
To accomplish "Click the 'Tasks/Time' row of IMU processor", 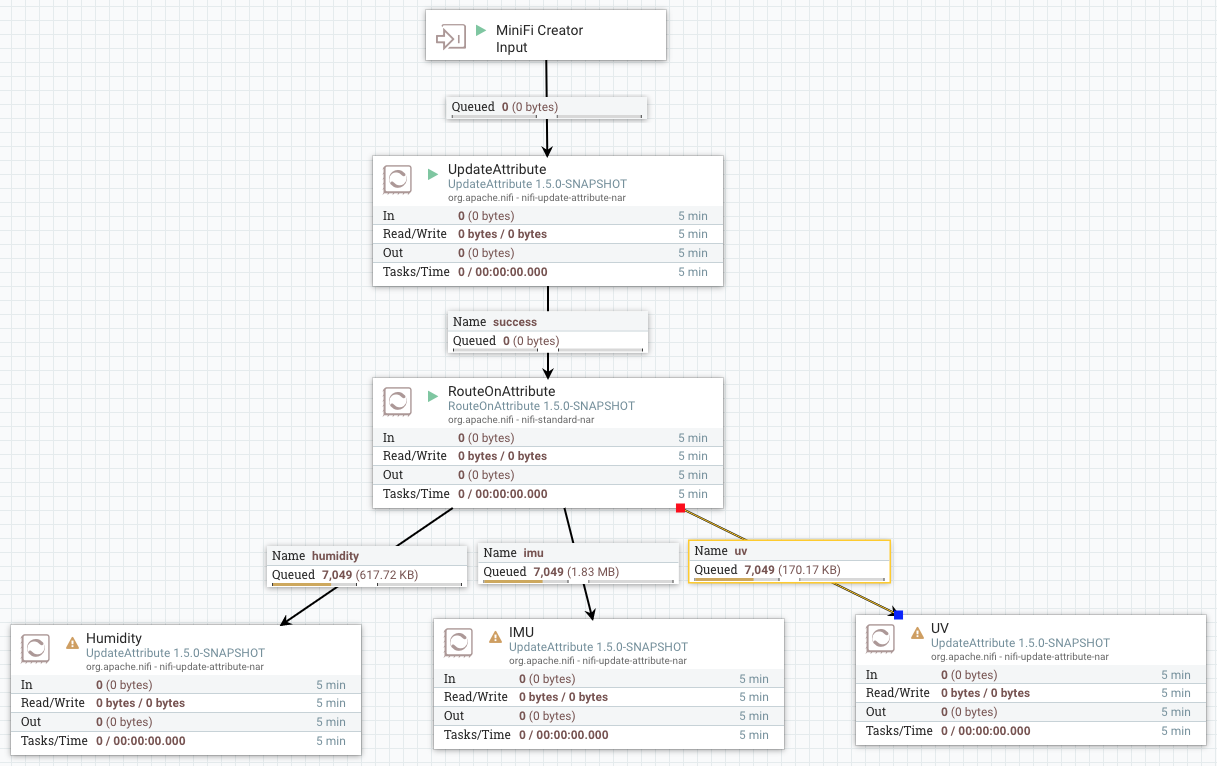I will pyautogui.click(x=609, y=735).
